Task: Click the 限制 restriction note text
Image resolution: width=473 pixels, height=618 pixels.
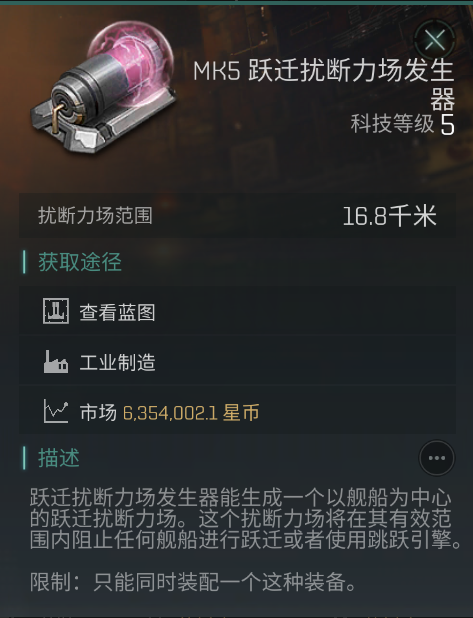Action: (x=193, y=582)
